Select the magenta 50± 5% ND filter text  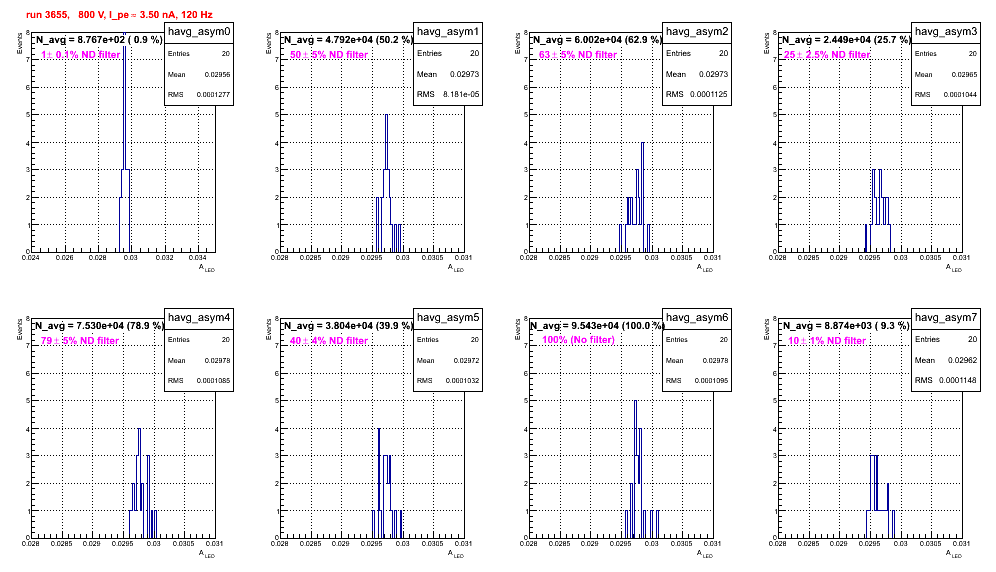[x=329, y=55]
